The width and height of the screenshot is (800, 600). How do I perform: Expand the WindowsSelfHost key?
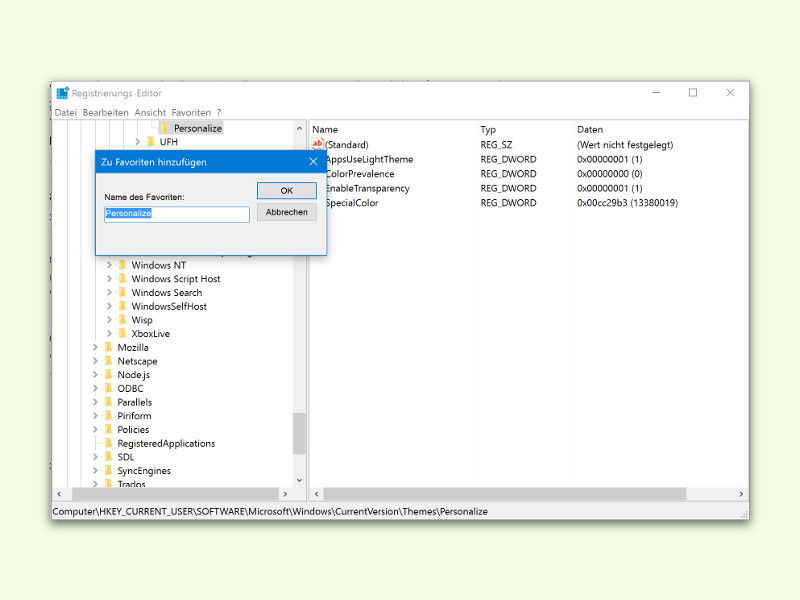[x=109, y=306]
